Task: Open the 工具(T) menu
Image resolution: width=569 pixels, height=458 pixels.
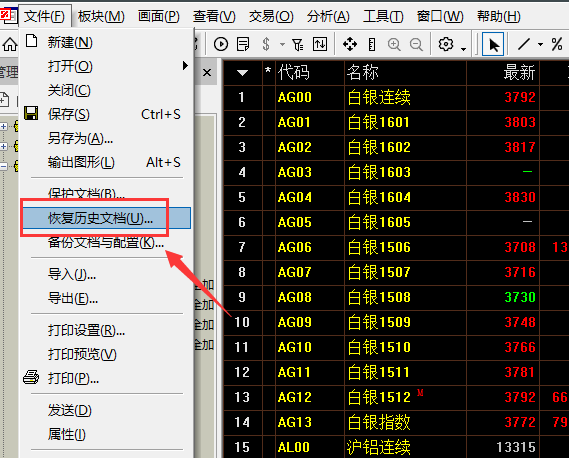Action: pos(383,16)
